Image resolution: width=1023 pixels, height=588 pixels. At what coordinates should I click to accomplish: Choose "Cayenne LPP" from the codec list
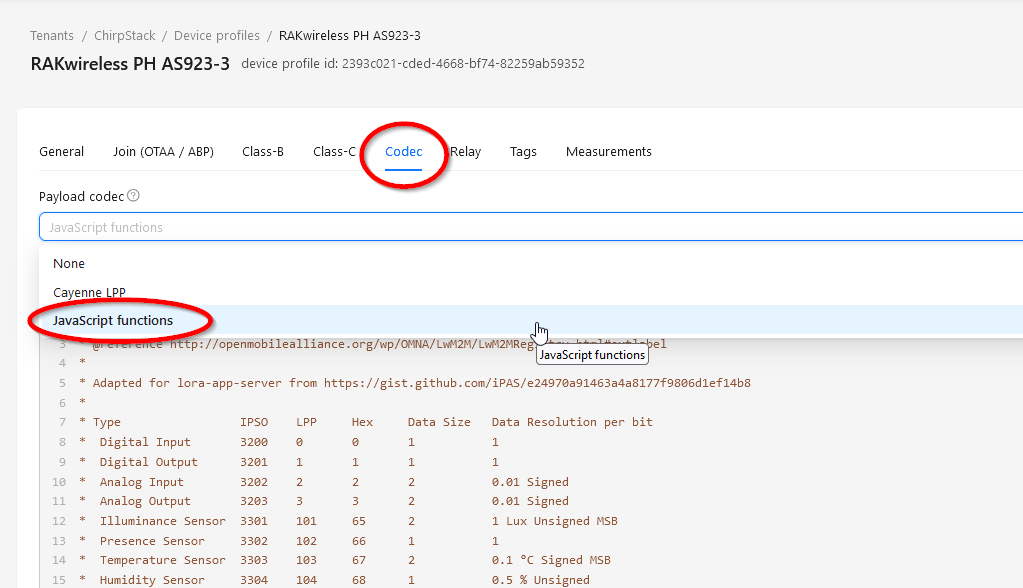(x=89, y=291)
